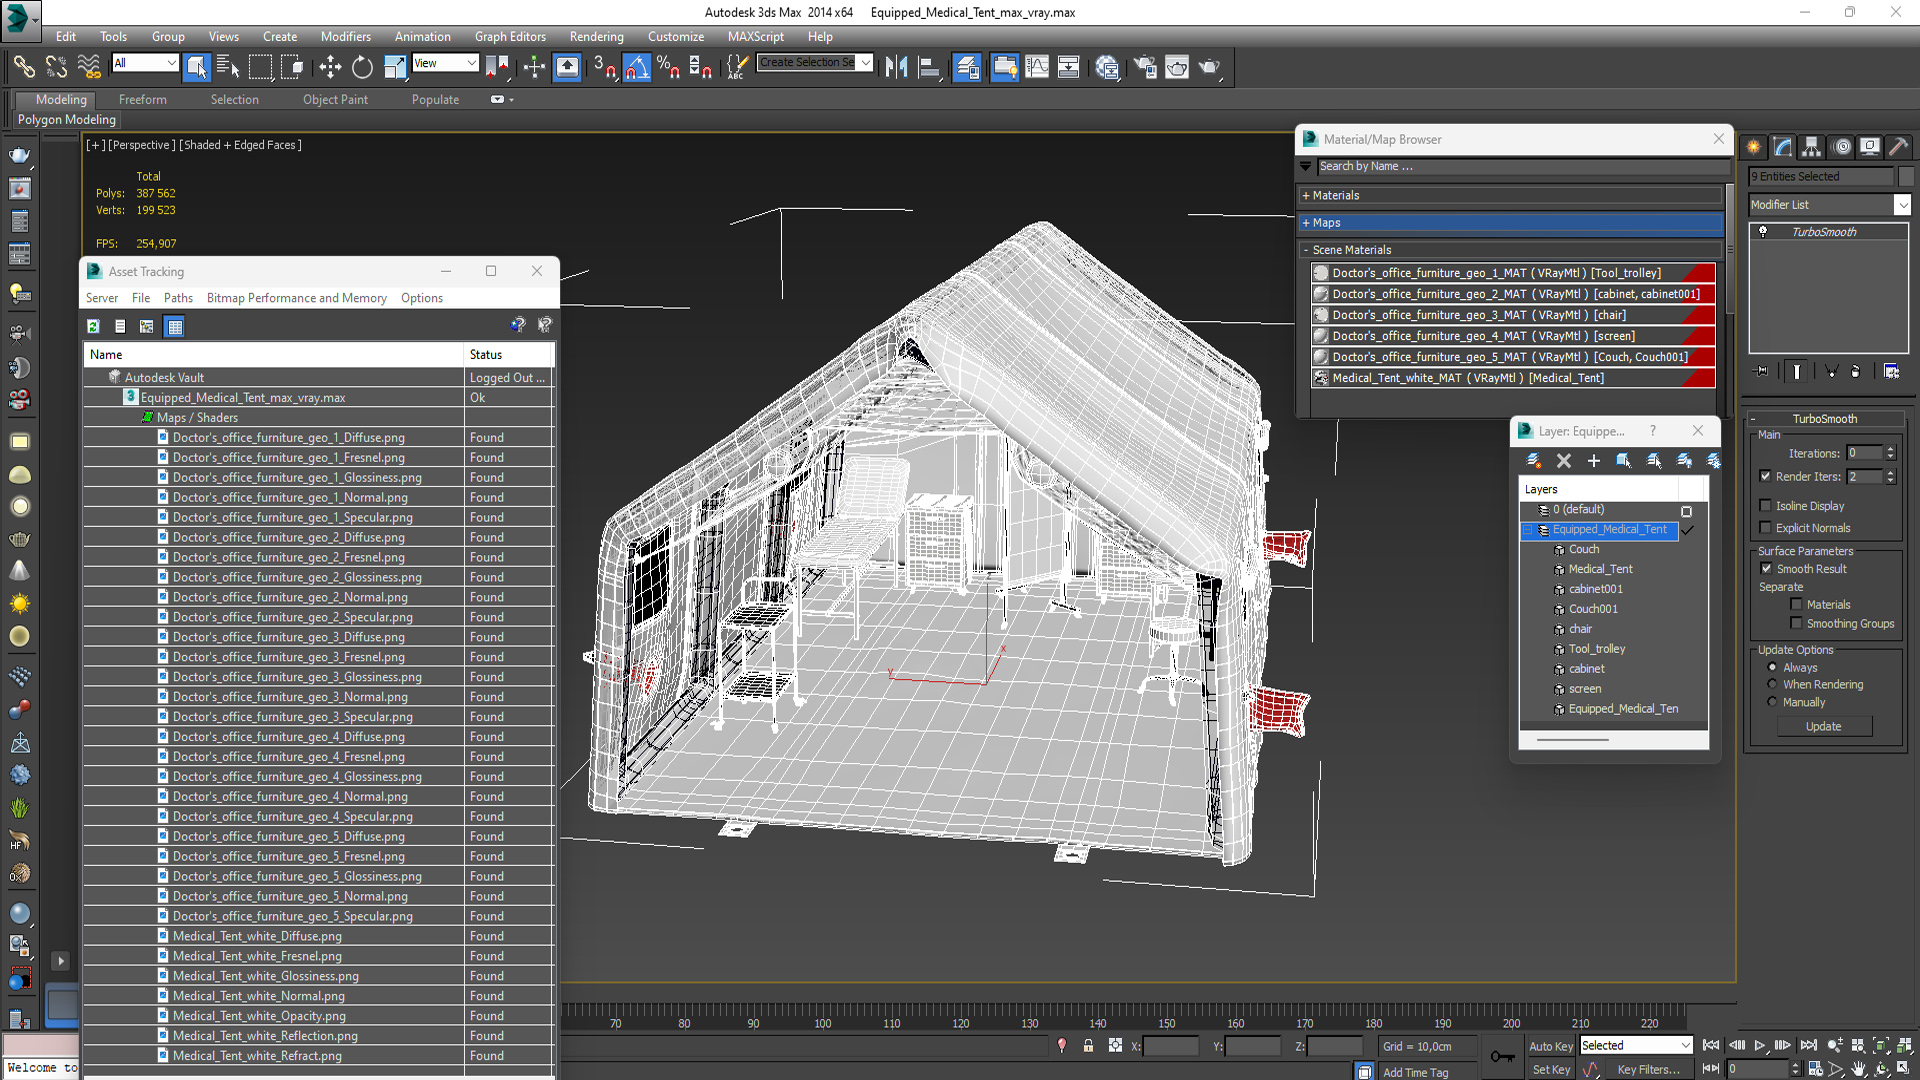This screenshot has width=1920, height=1080.
Task: Toggle the Render Iters checkbox
Action: [x=1765, y=477]
